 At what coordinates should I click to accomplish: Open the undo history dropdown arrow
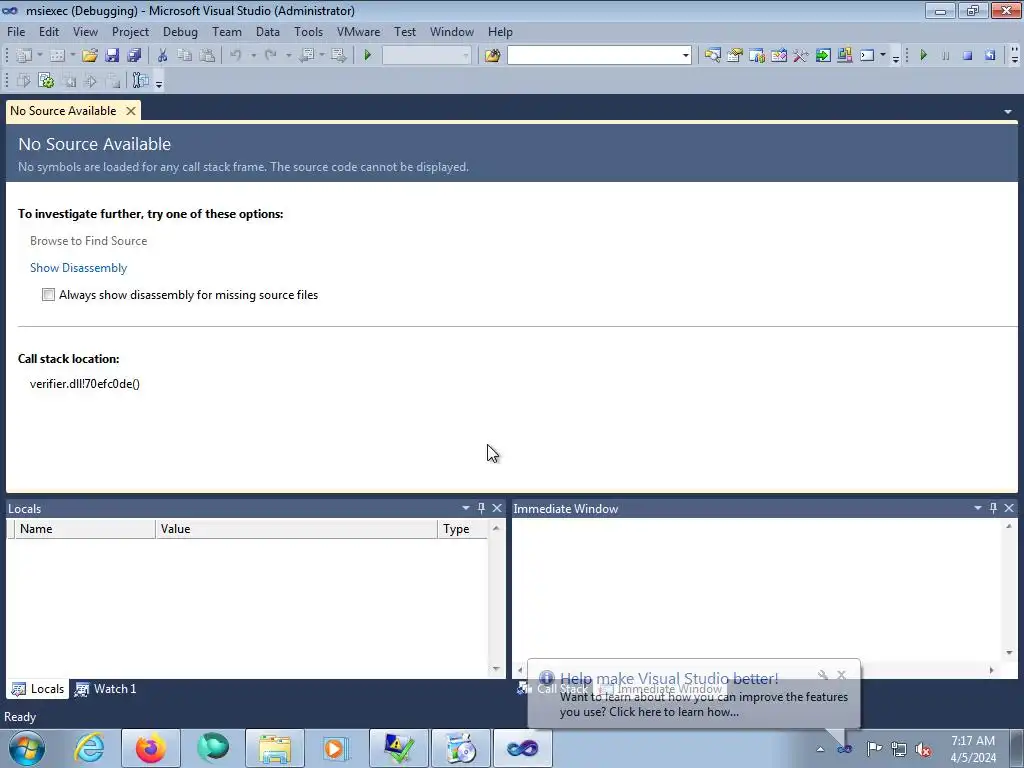click(253, 56)
